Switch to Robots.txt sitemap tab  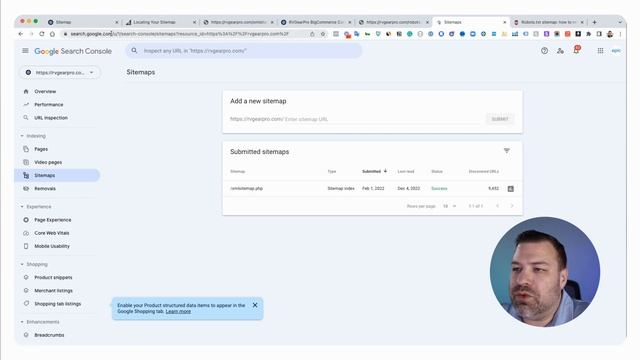coord(549,22)
